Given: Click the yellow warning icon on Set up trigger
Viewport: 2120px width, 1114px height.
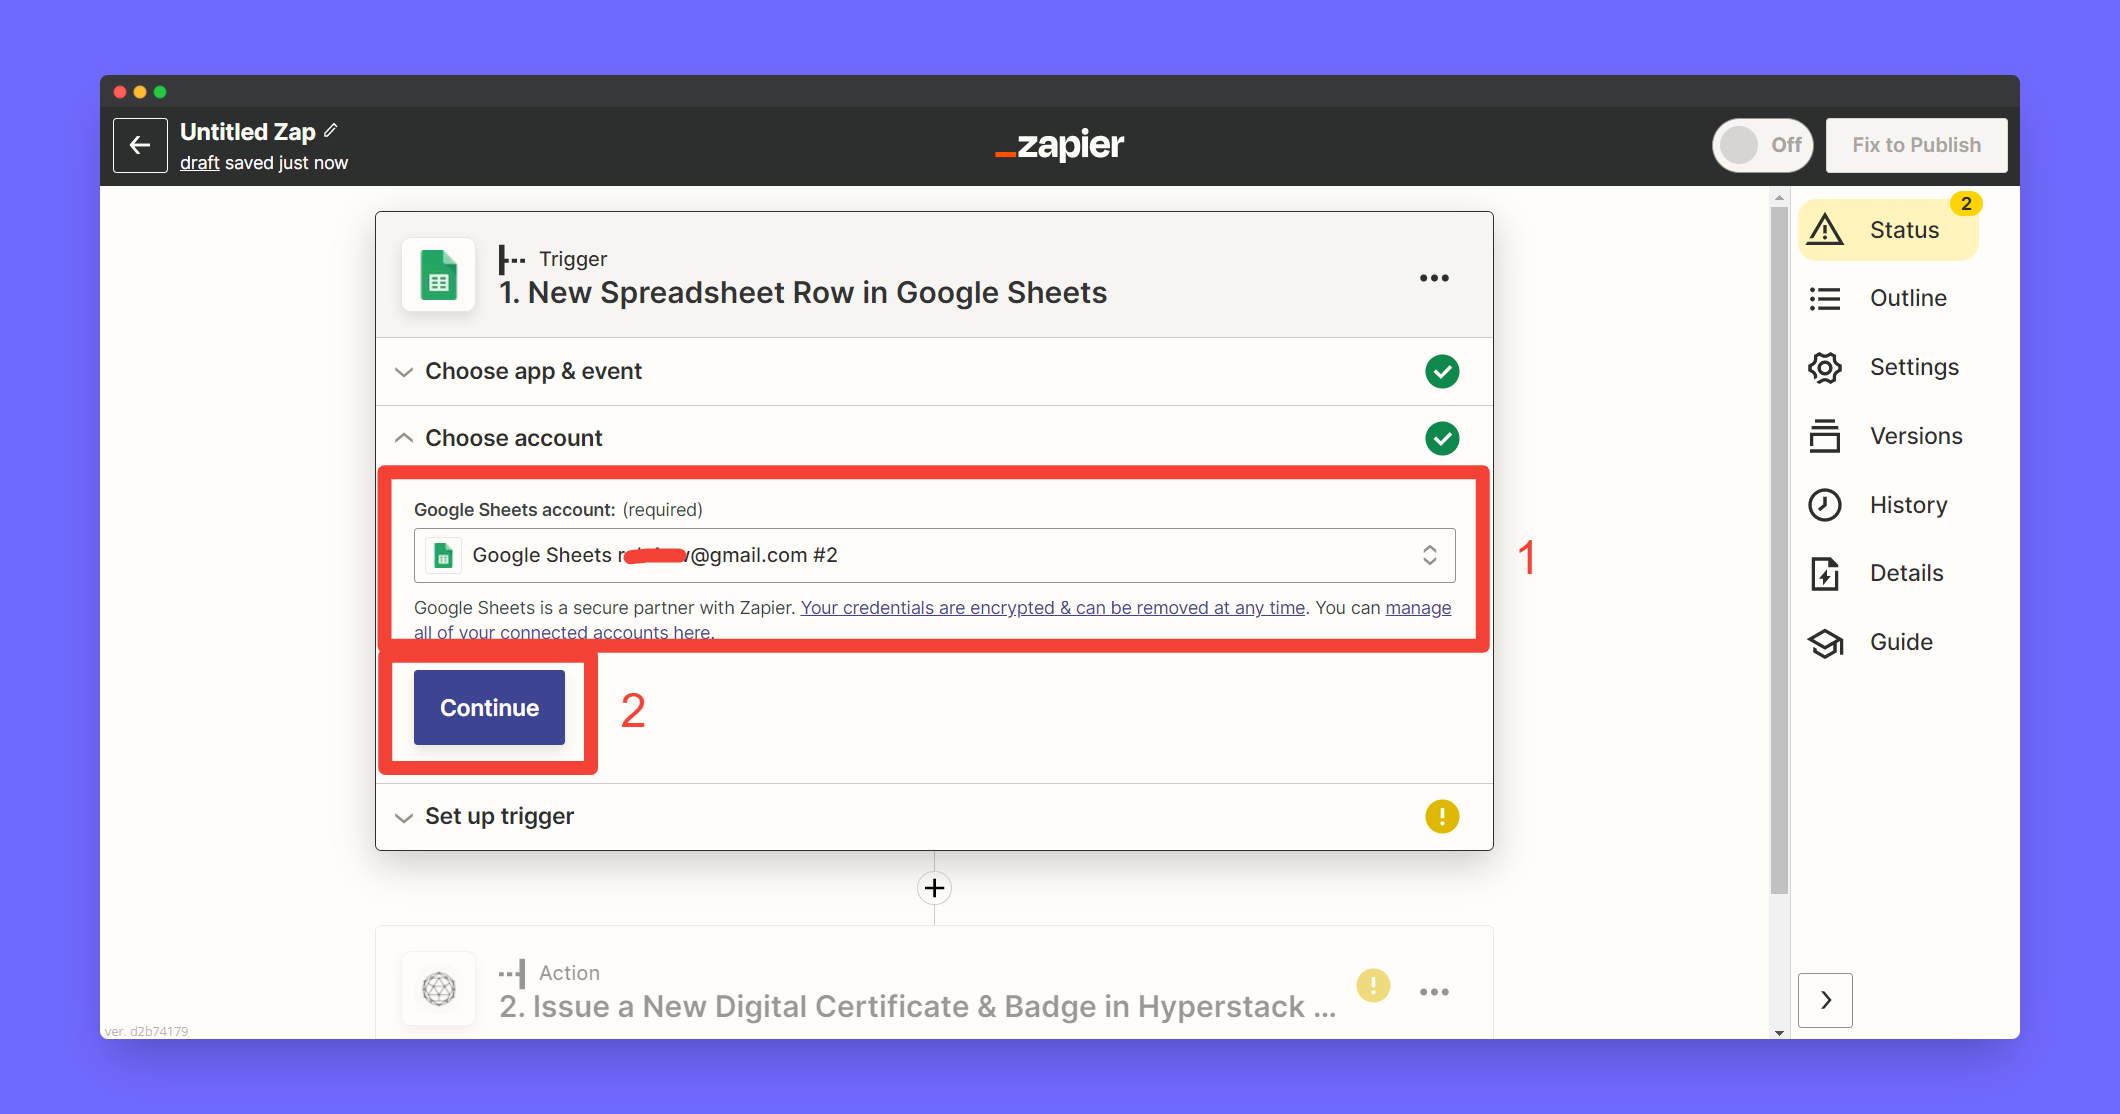Looking at the screenshot, I should point(1441,816).
